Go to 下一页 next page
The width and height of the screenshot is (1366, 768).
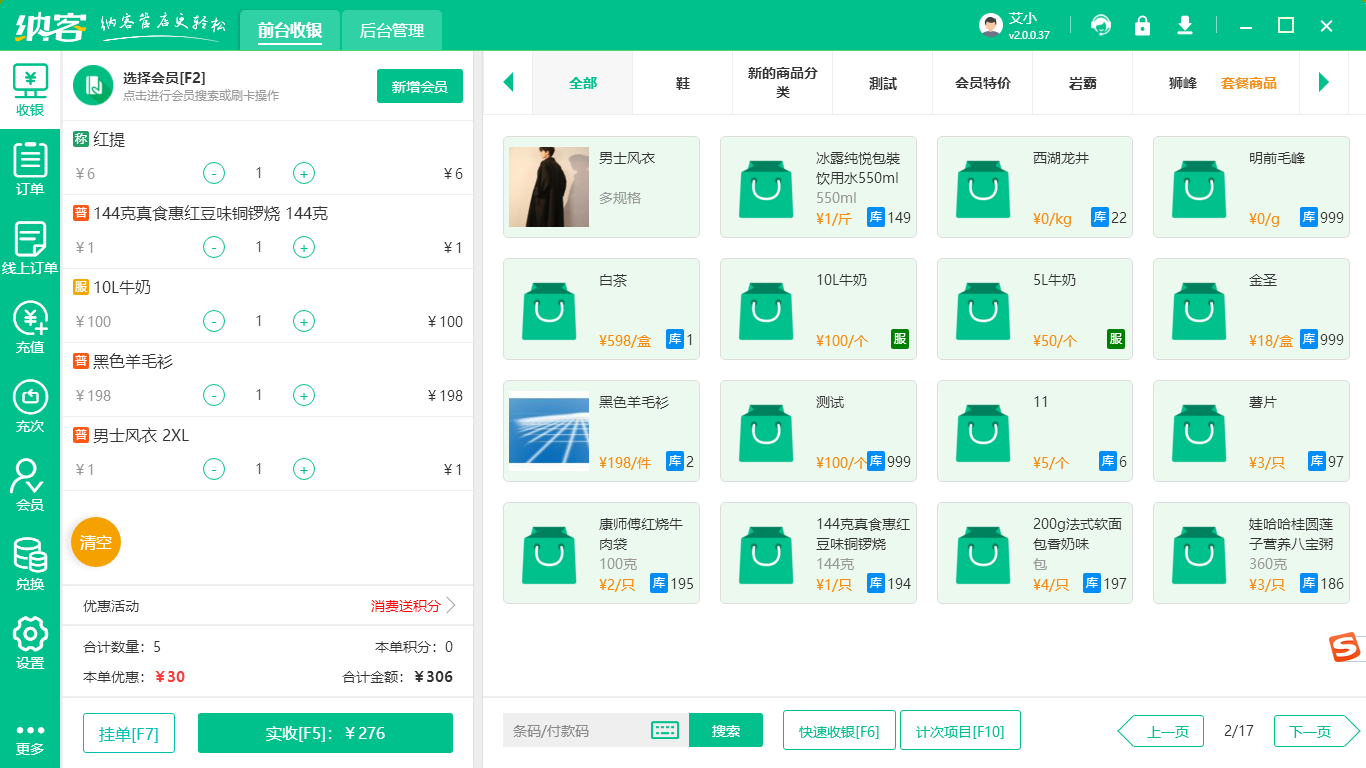[1317, 731]
